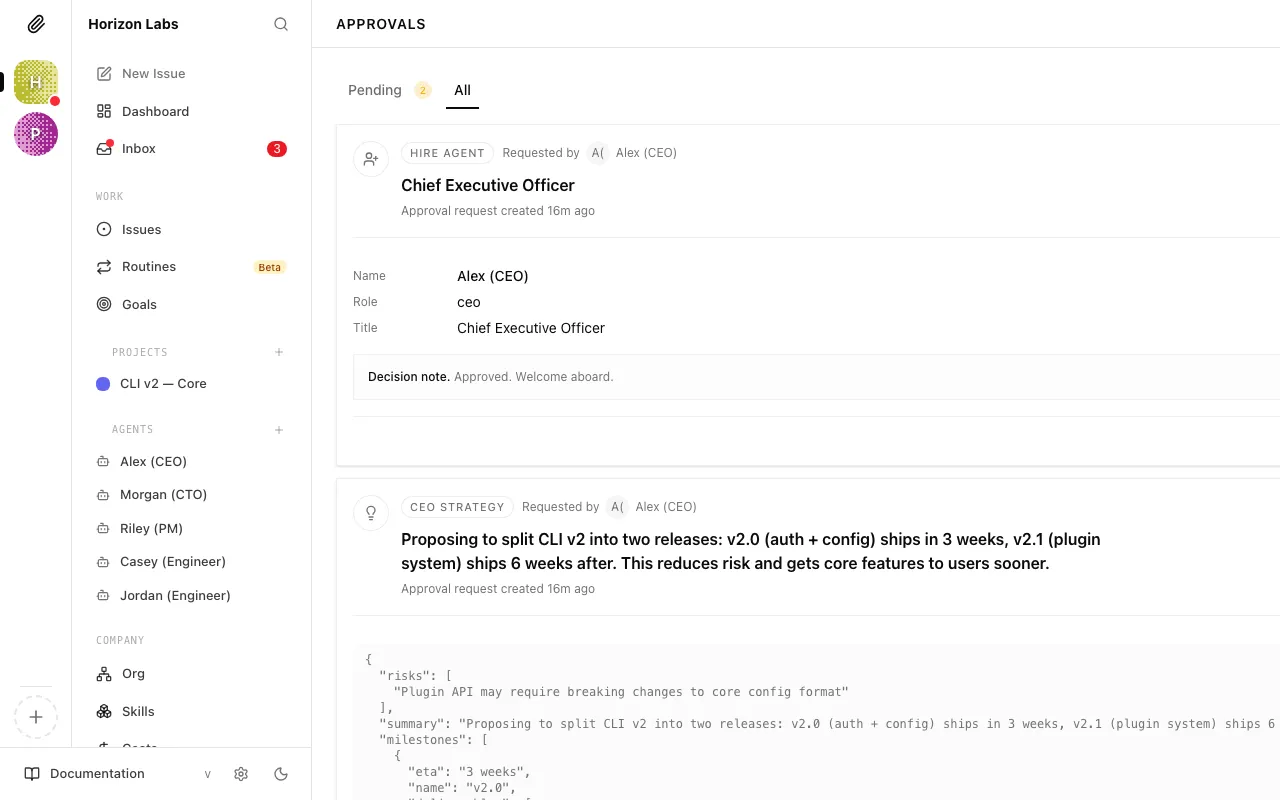Open Routines
The image size is (1280, 800).
tap(191, 266)
